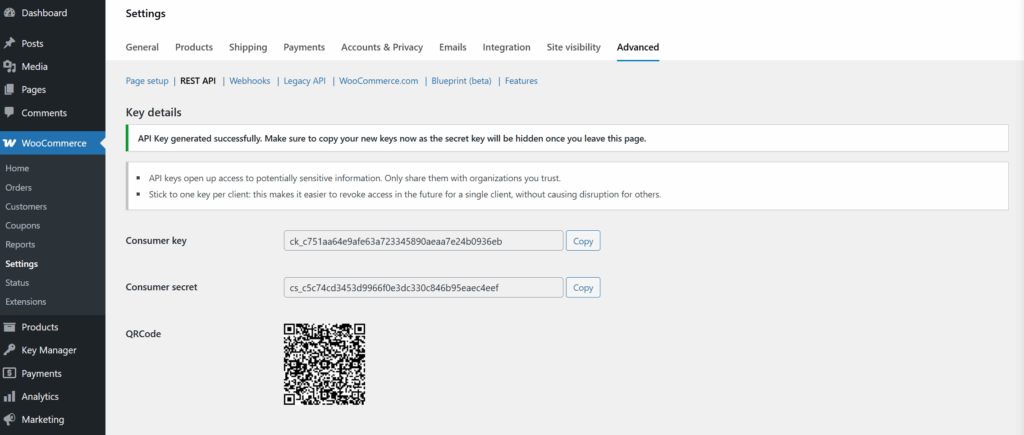The image size is (1024, 435).
Task: Click the WooCommerce logo icon
Action: [9, 143]
